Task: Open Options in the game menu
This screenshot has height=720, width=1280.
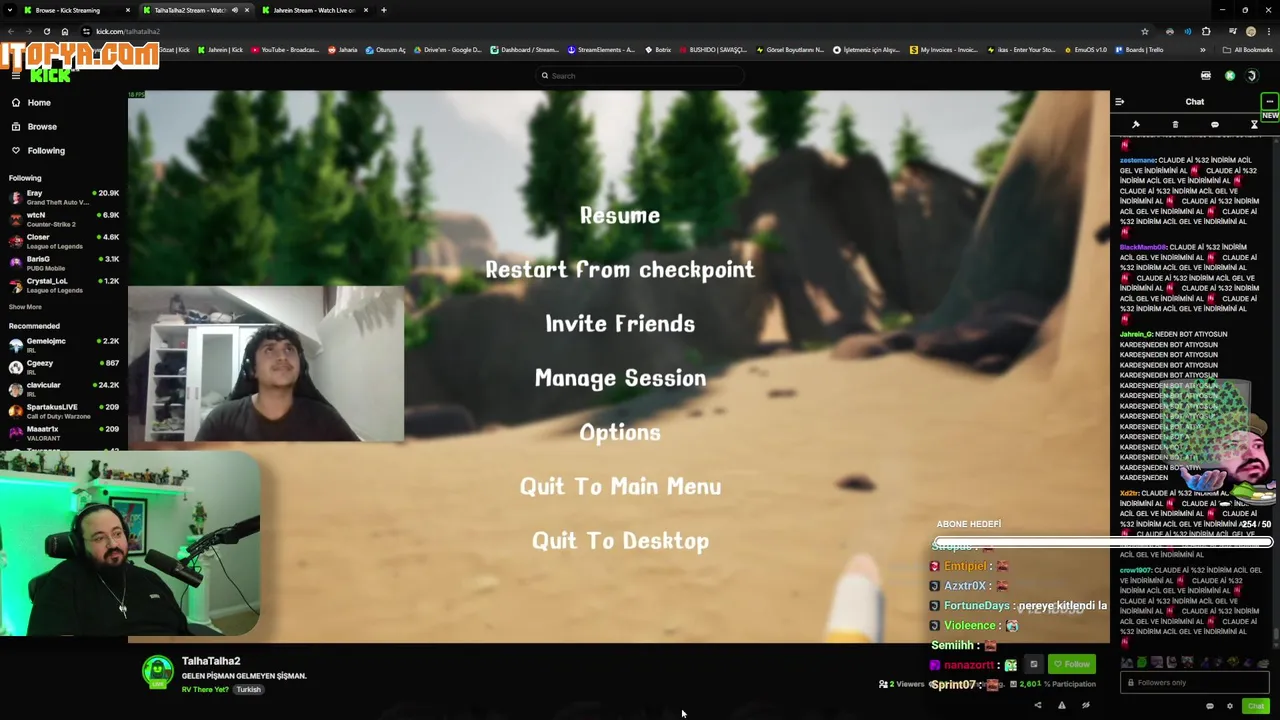Action: tap(620, 432)
